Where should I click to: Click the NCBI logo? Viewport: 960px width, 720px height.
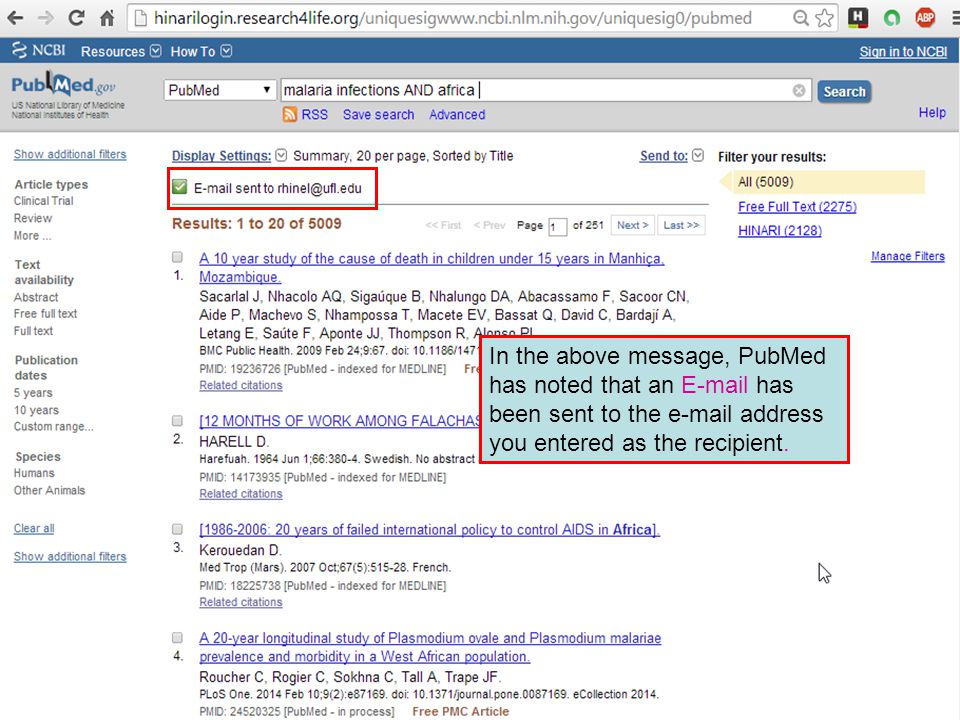pyautogui.click(x=39, y=50)
